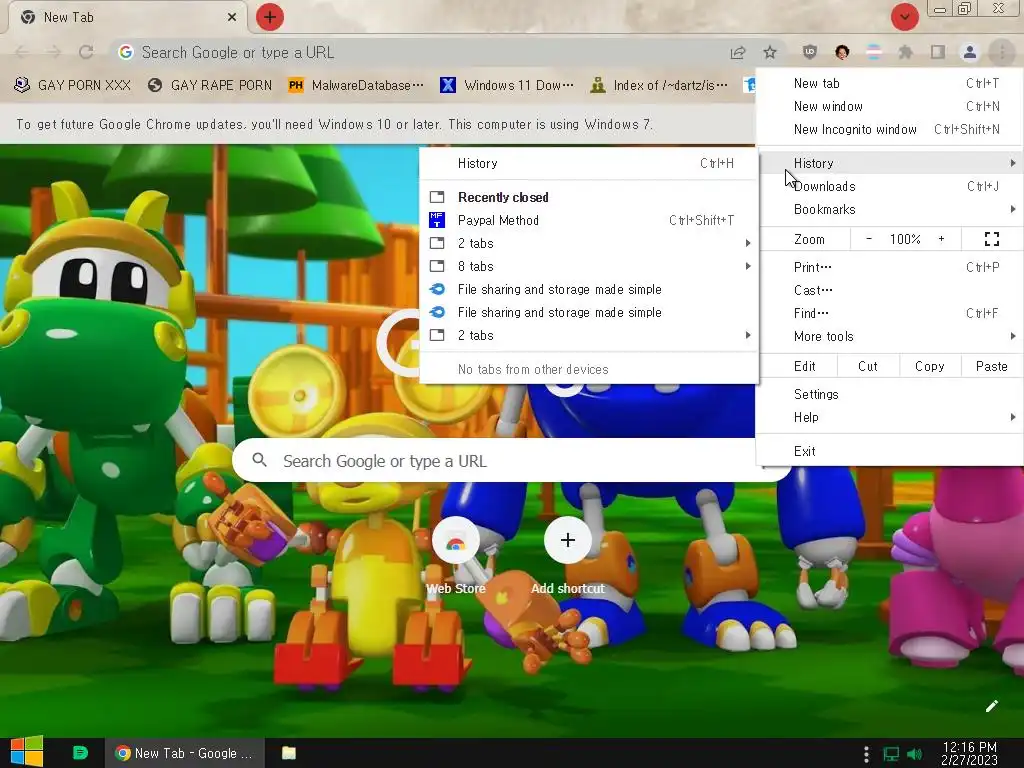
Task: Open Downloads from the Chrome menu
Action: [890, 186]
